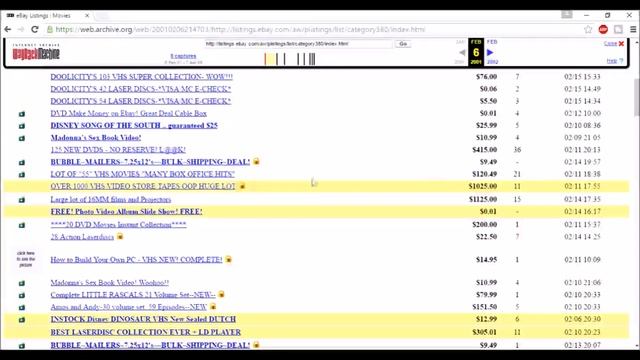Image resolution: width=640 pixels, height=360 pixels.
Task: Click camera icon beside DVD Make Money listing
Action: (22, 114)
